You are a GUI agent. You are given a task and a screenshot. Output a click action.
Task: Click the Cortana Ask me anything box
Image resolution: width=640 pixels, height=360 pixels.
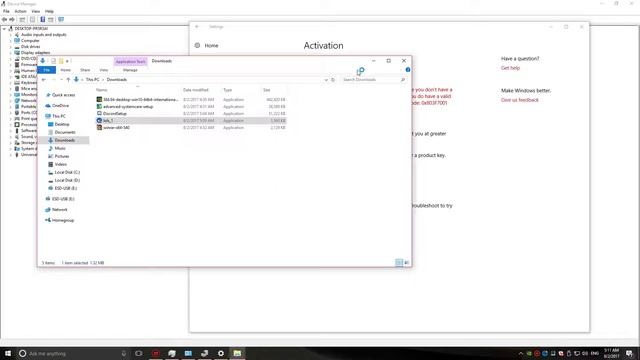(x=73, y=353)
